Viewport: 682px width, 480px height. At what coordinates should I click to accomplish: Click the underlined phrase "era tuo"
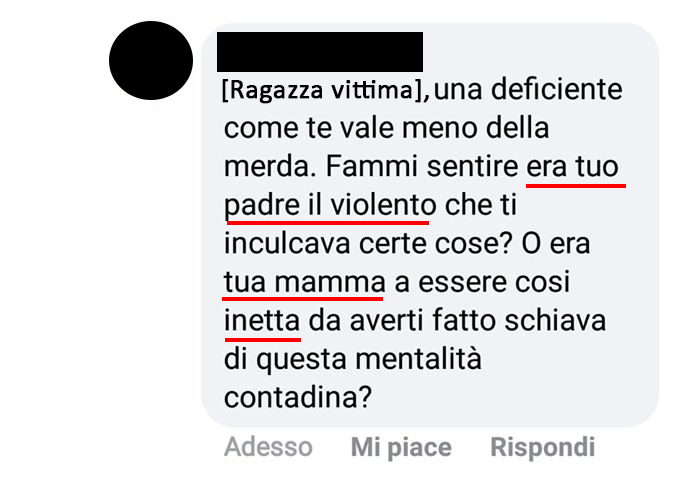[x=572, y=167]
